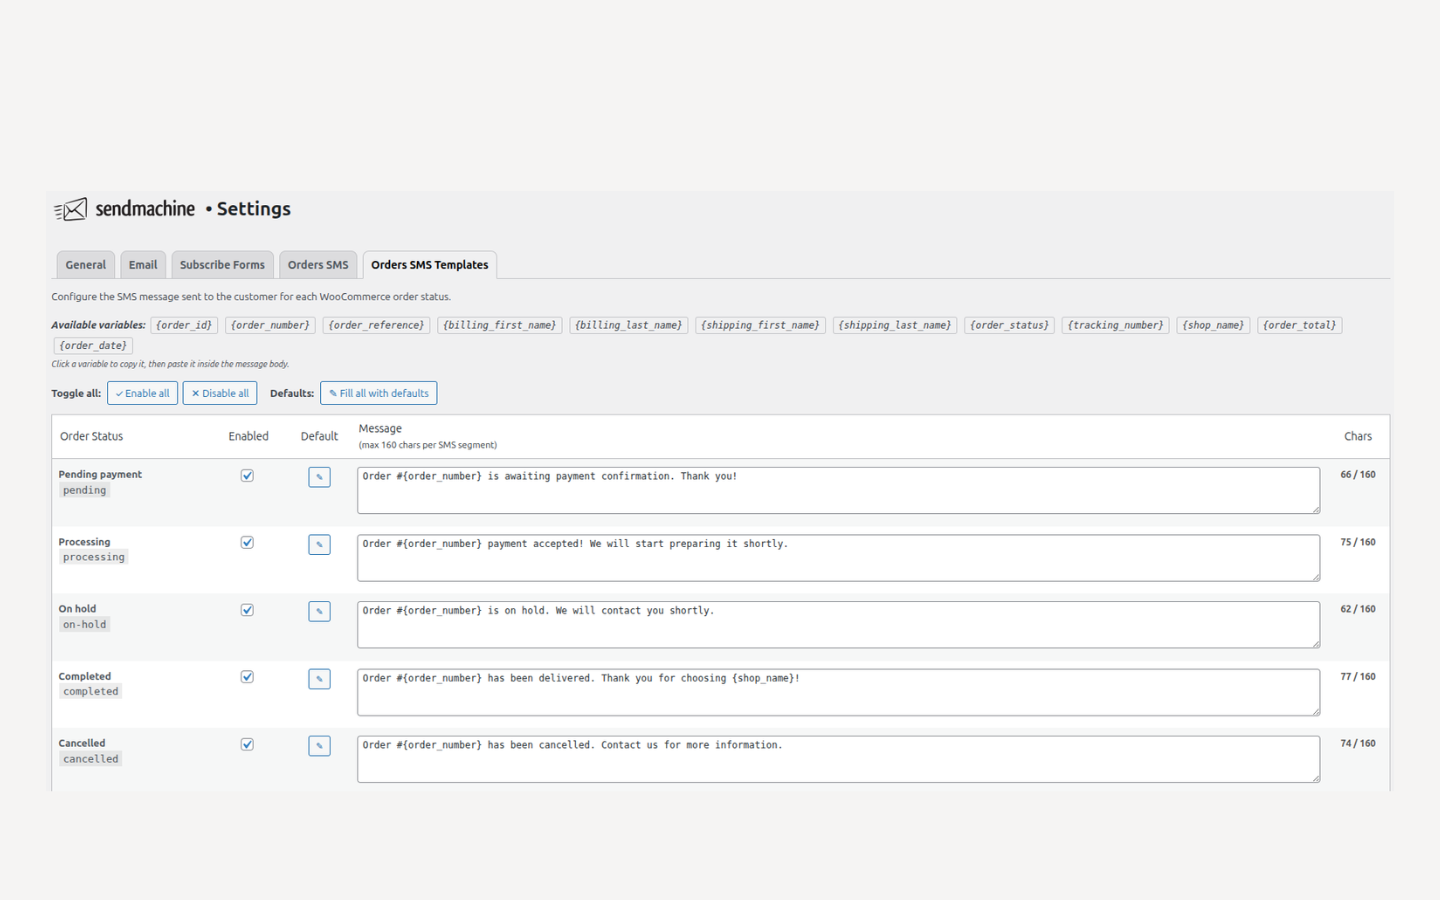The image size is (1440, 900).
Task: Click Fill all with defaults button
Action: coord(379,393)
